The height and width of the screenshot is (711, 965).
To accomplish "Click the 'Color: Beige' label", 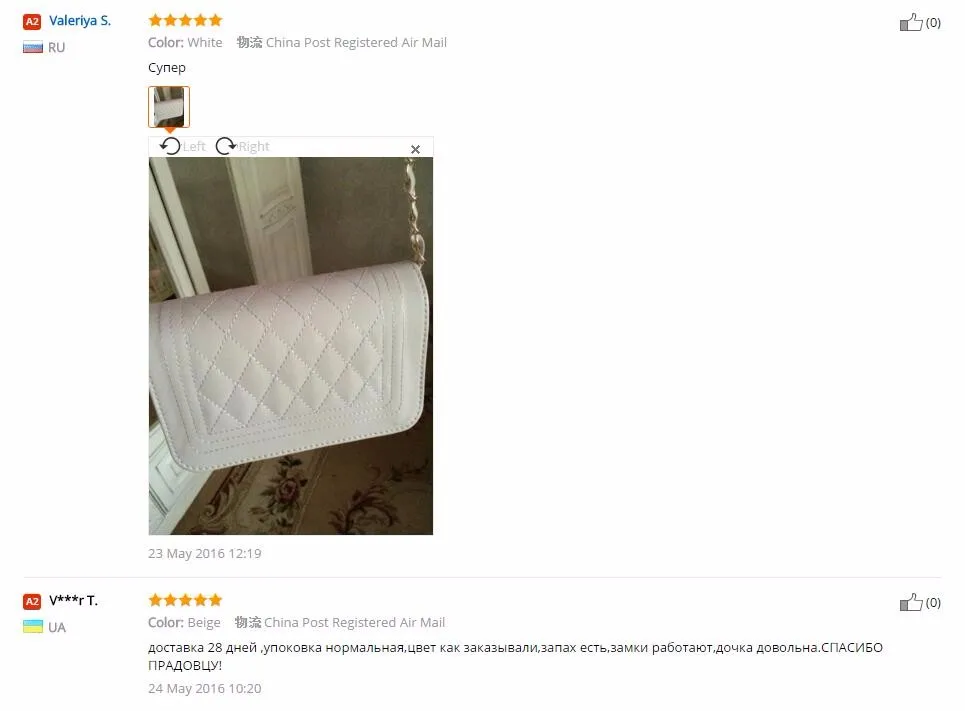I will click(184, 622).
